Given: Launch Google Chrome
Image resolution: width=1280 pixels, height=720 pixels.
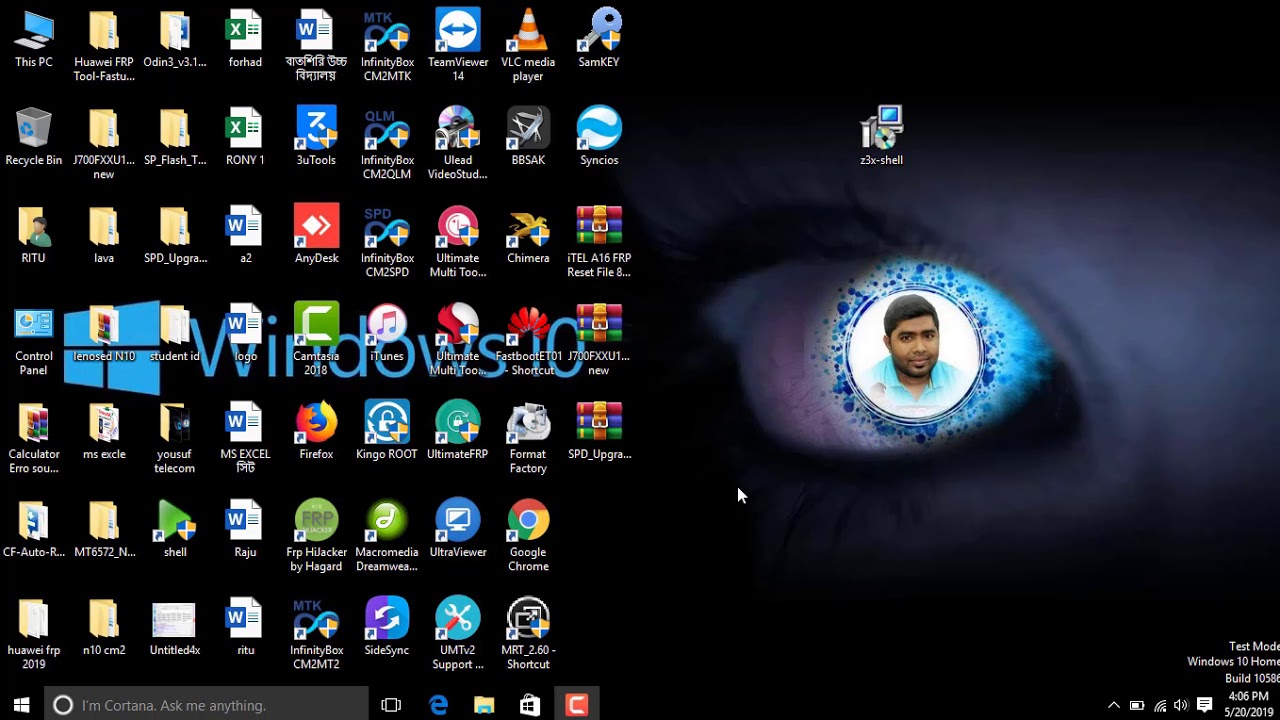Looking at the screenshot, I should (528, 536).
